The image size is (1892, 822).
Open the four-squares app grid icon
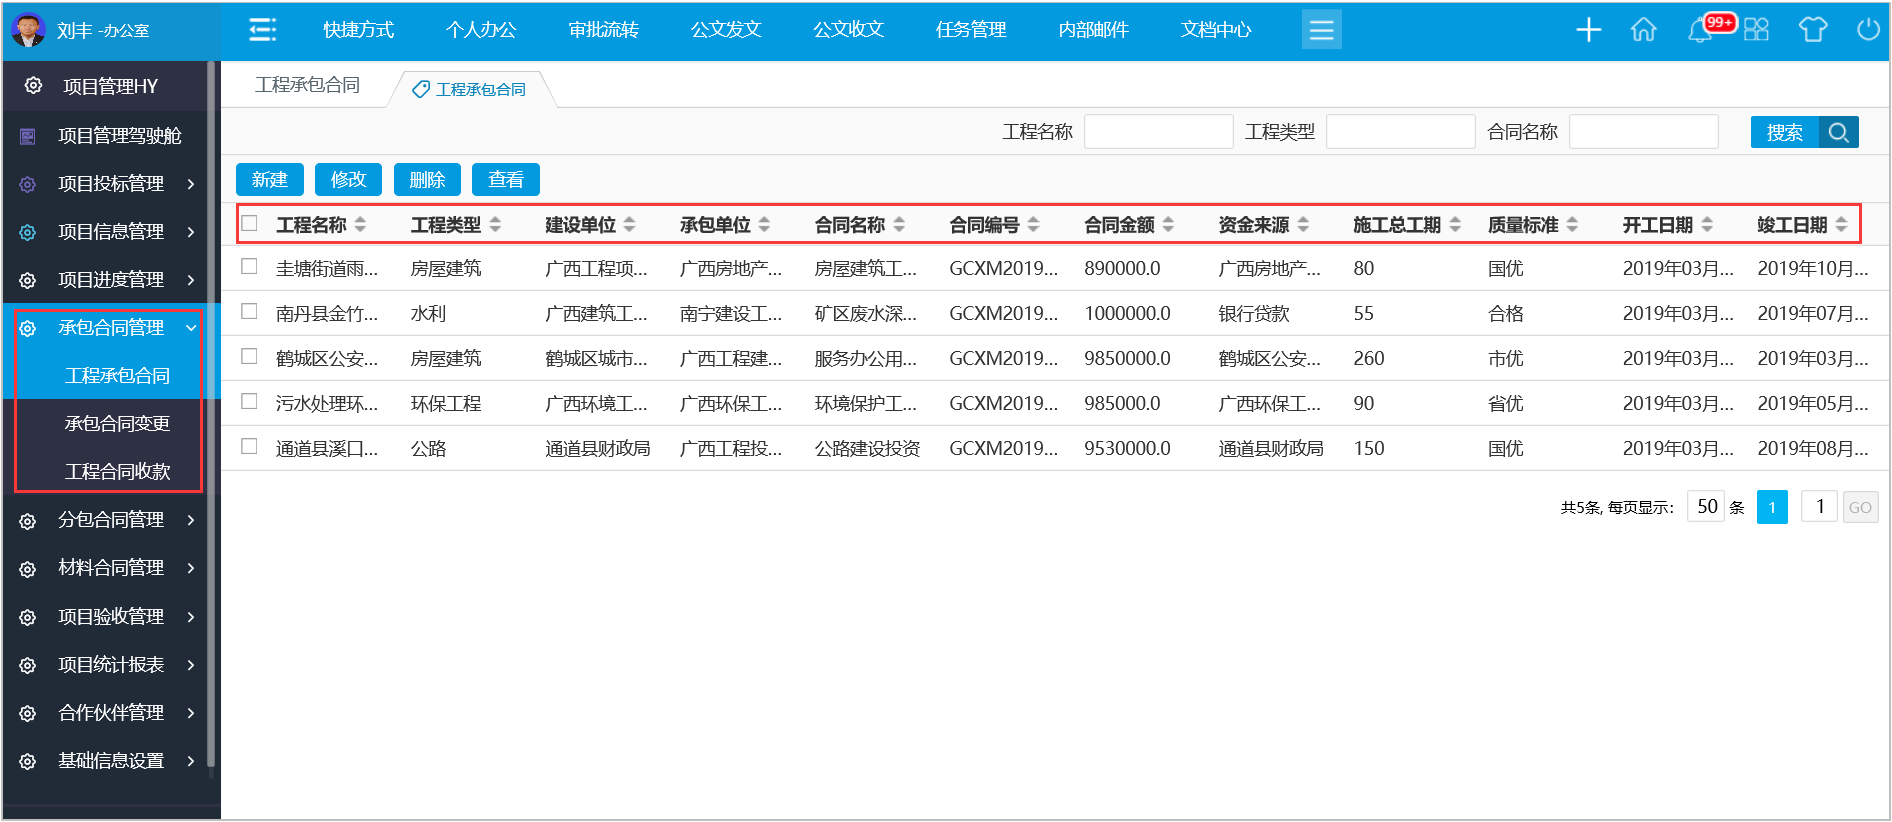pos(1756,30)
